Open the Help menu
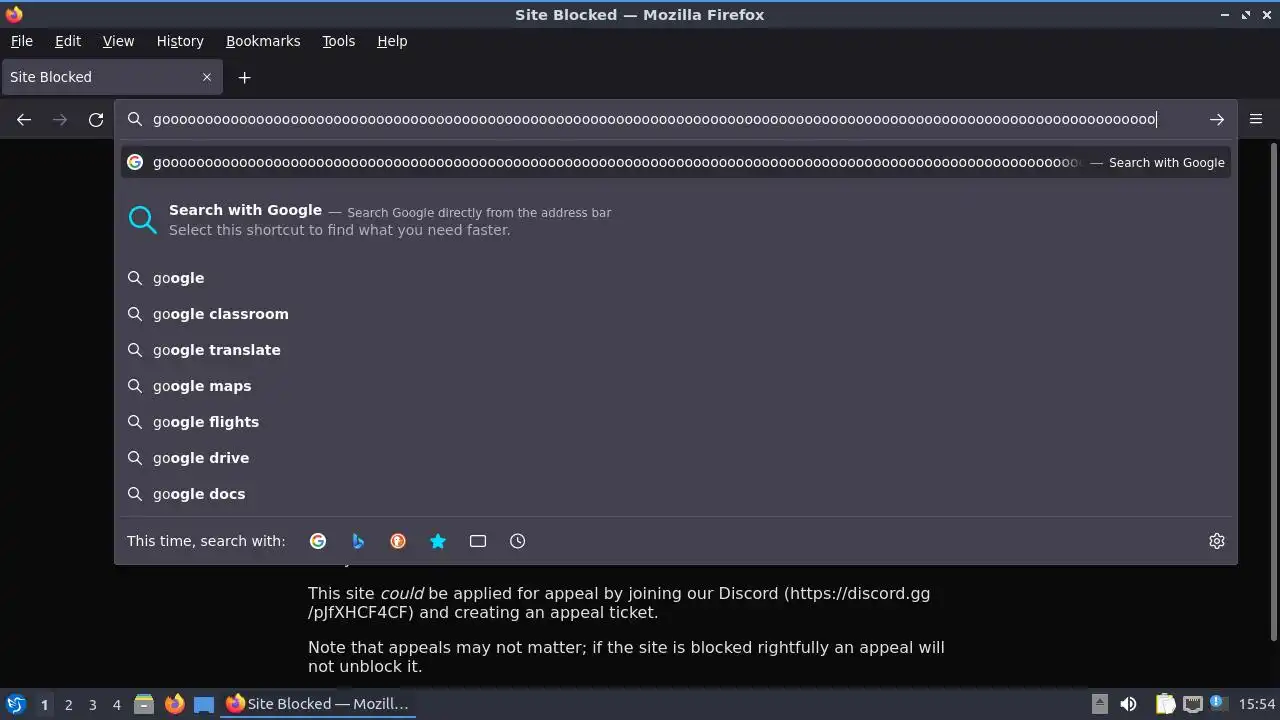 [392, 41]
